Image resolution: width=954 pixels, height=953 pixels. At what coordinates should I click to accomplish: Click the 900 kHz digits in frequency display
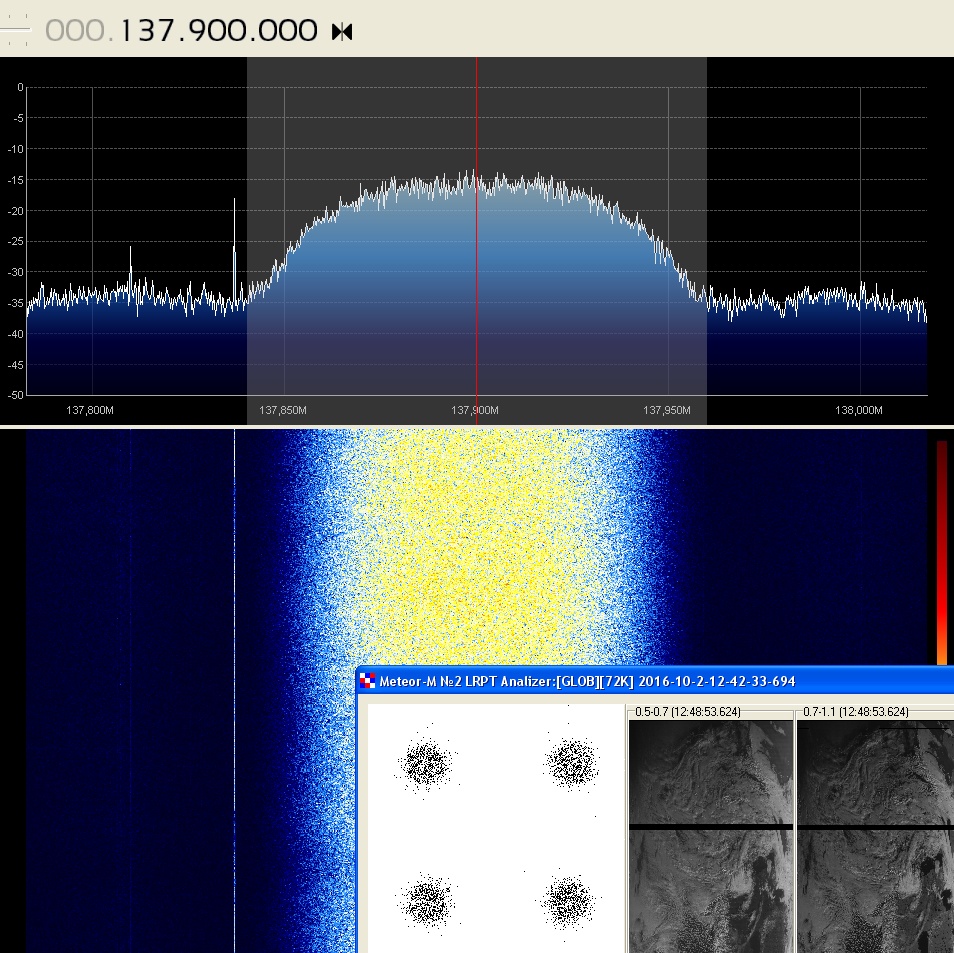point(217,30)
